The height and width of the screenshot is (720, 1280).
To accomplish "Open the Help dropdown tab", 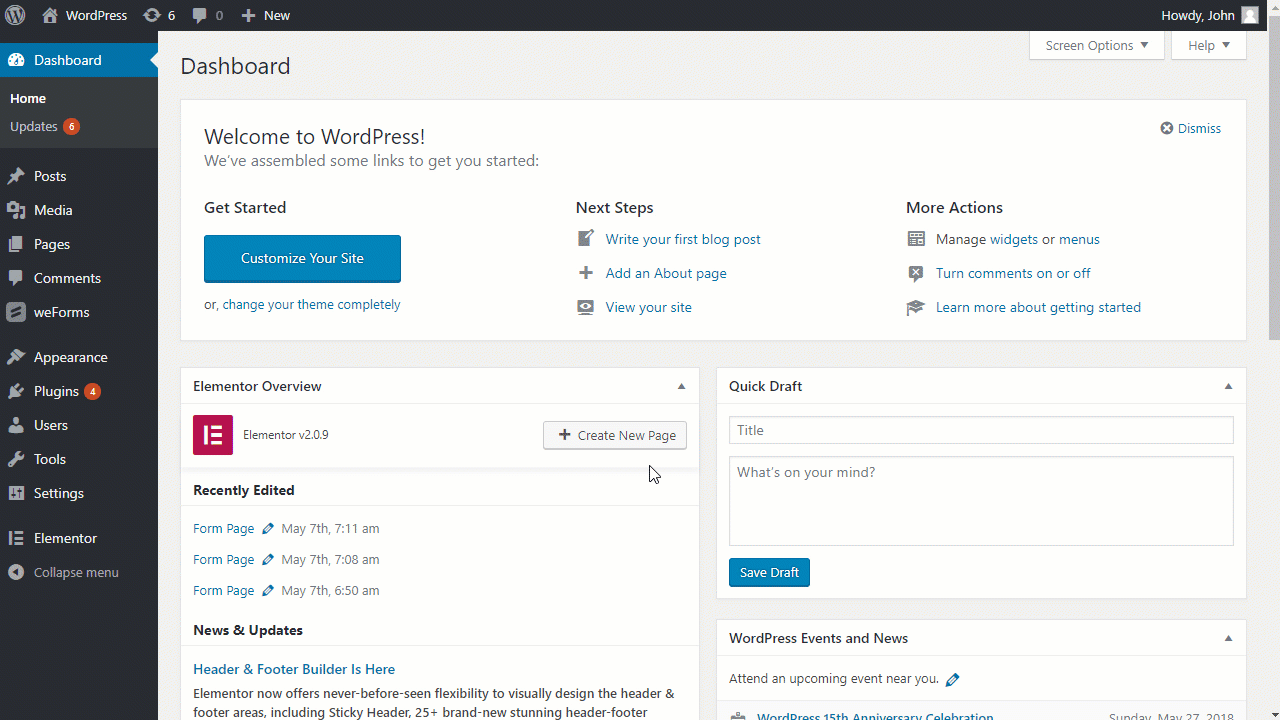I will pos(1209,45).
